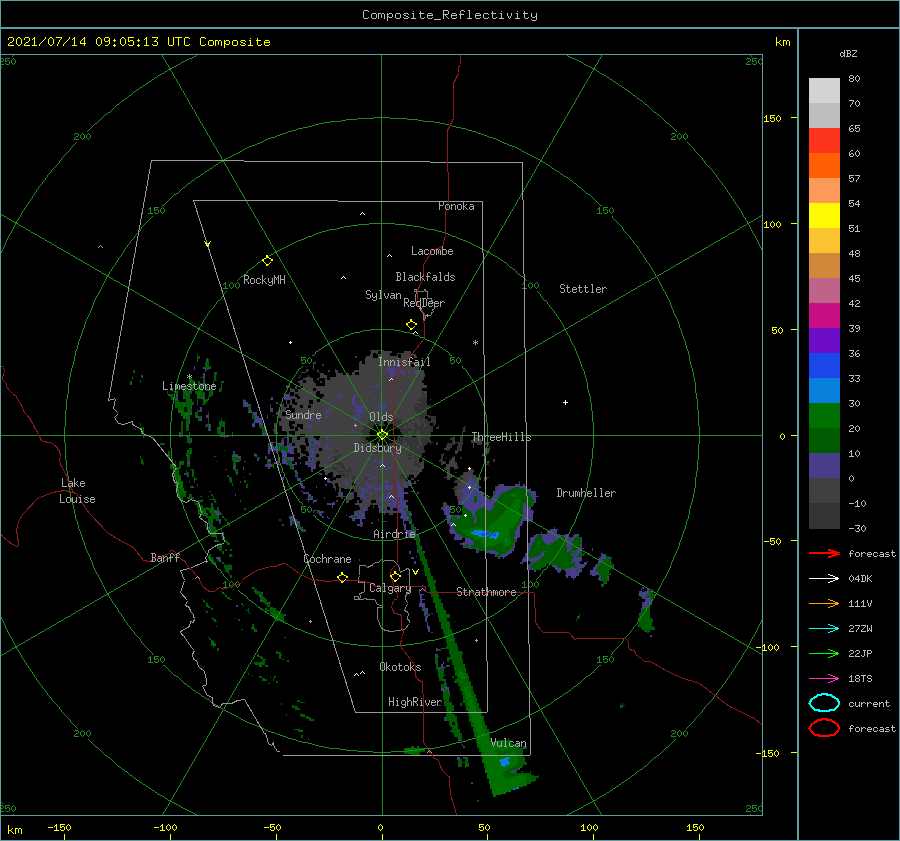Screen dimensions: 900x841
Task: Click the Composite_Reflectivity title
Action: 450,15
